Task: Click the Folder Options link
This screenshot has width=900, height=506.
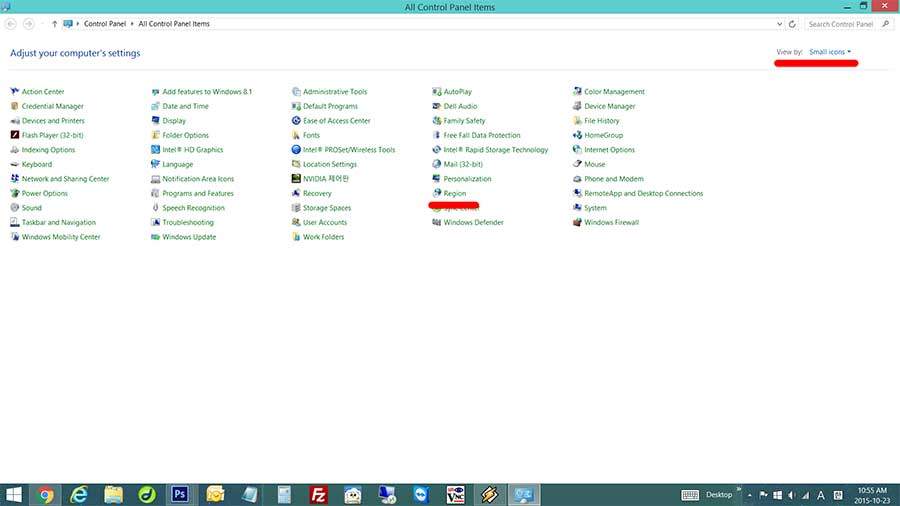Action: pyautogui.click(x=185, y=135)
